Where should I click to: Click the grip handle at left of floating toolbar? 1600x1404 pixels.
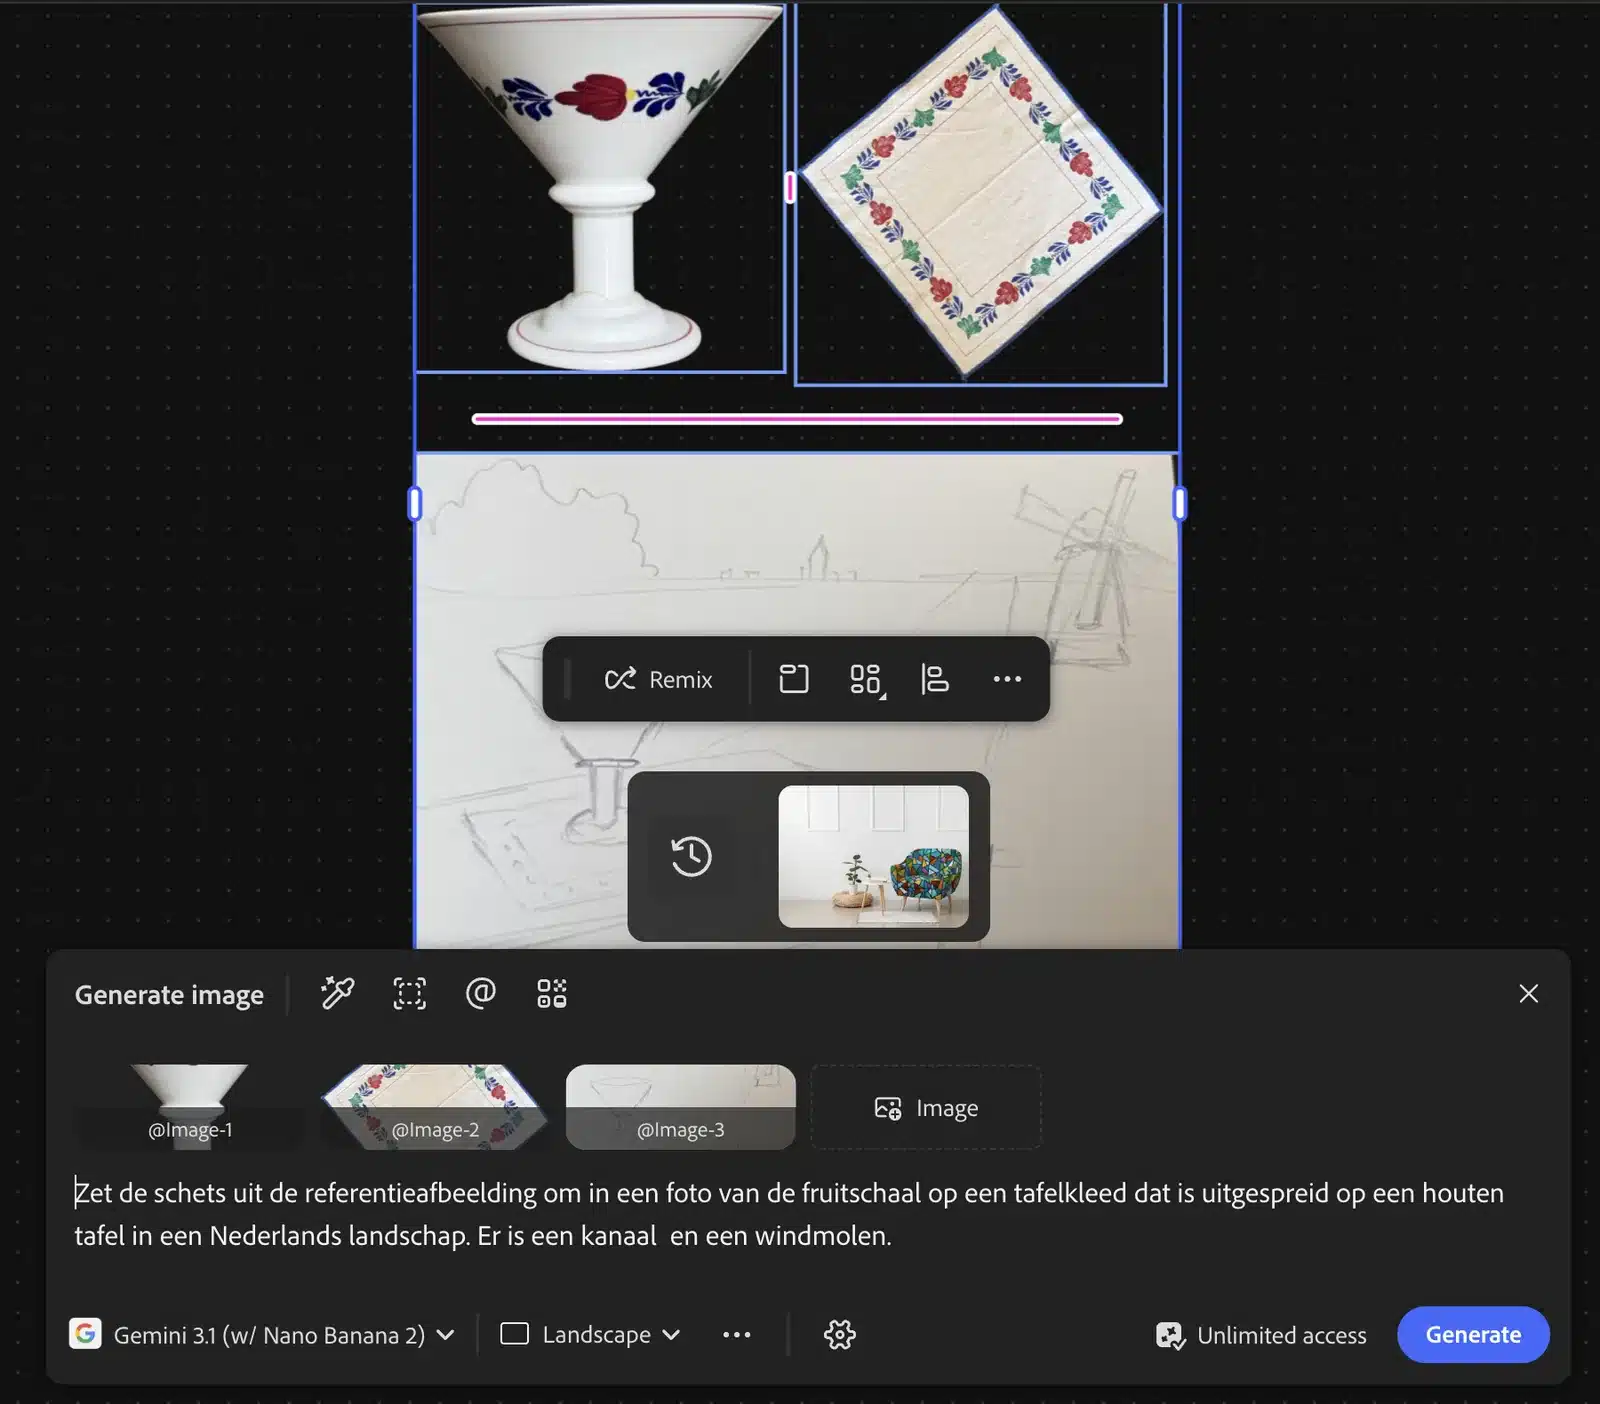pos(567,679)
